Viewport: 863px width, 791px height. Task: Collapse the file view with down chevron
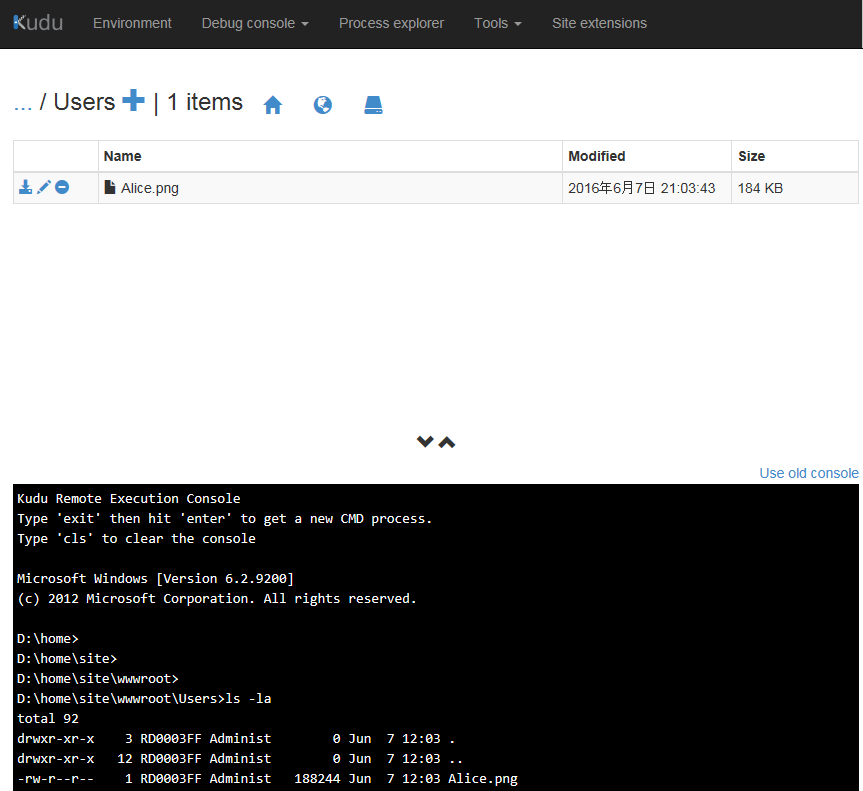point(425,441)
